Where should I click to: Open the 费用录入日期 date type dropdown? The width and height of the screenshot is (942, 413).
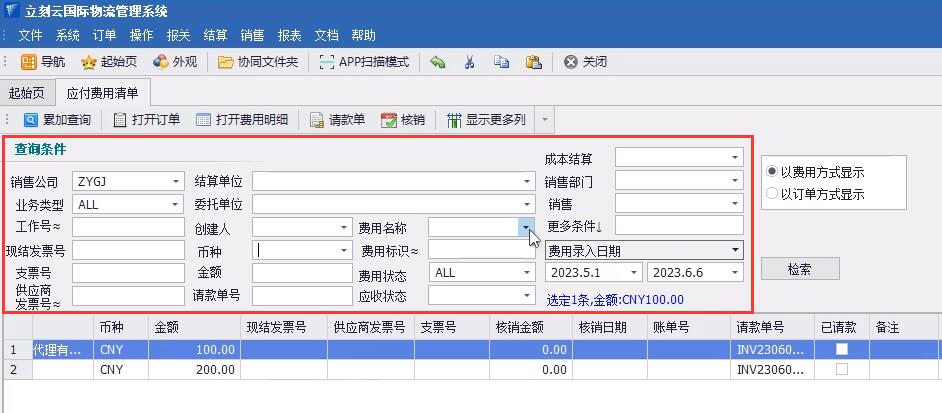735,249
